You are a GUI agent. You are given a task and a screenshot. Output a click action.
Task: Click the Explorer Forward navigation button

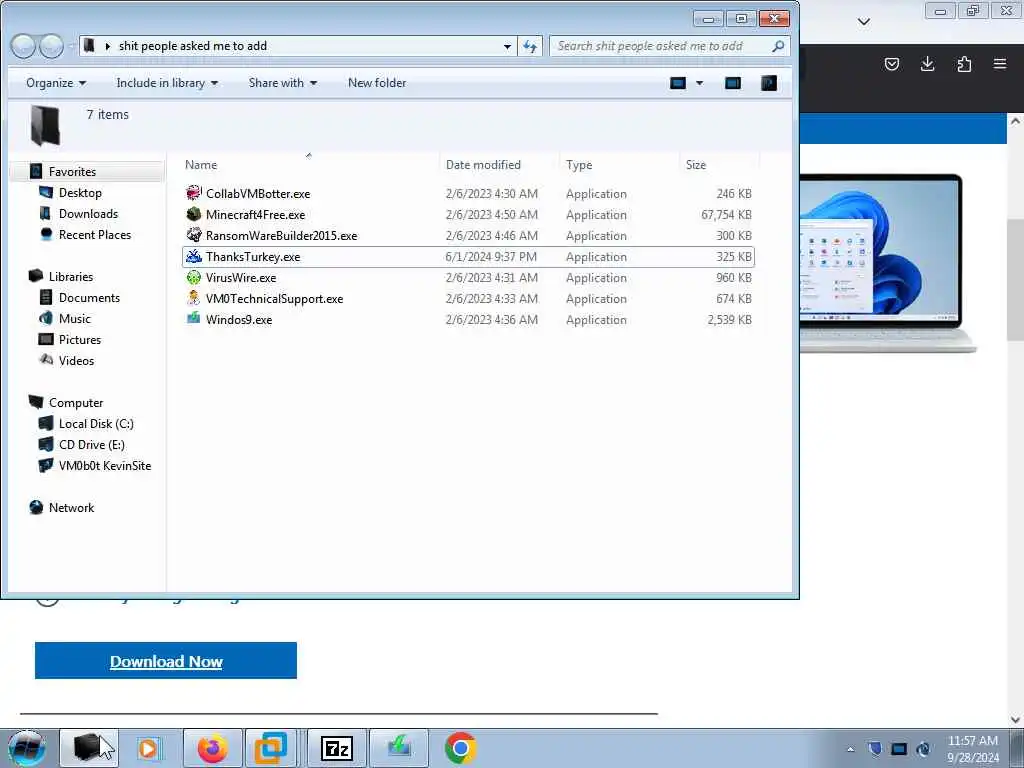[51, 46]
